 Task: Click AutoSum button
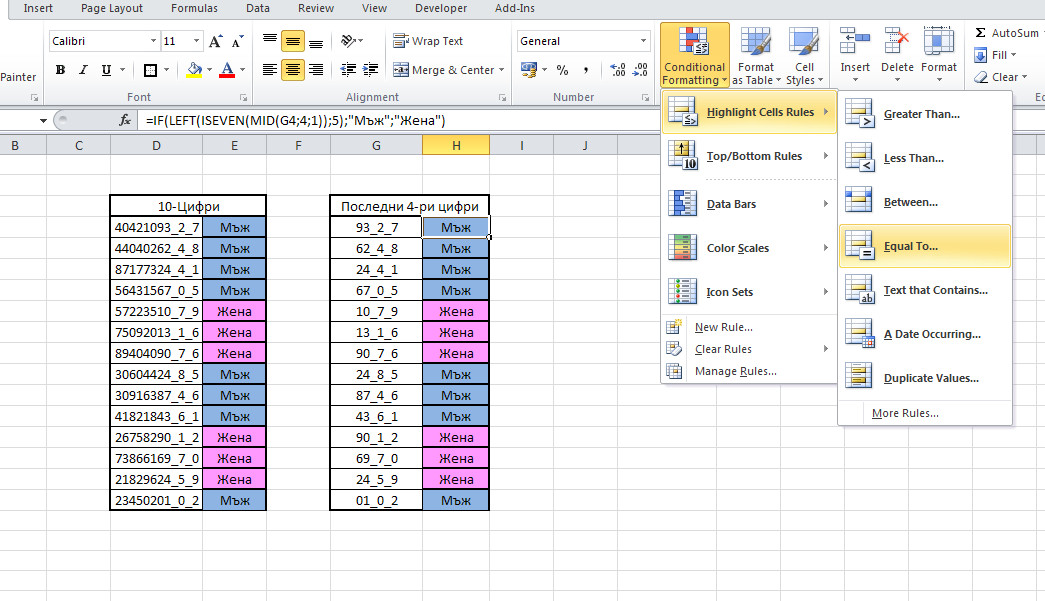1006,33
